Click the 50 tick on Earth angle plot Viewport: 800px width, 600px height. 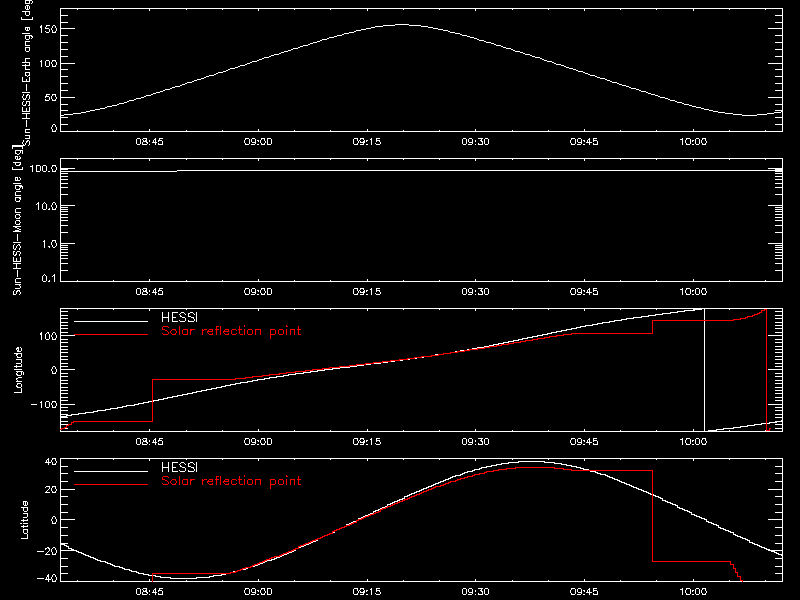[51, 97]
